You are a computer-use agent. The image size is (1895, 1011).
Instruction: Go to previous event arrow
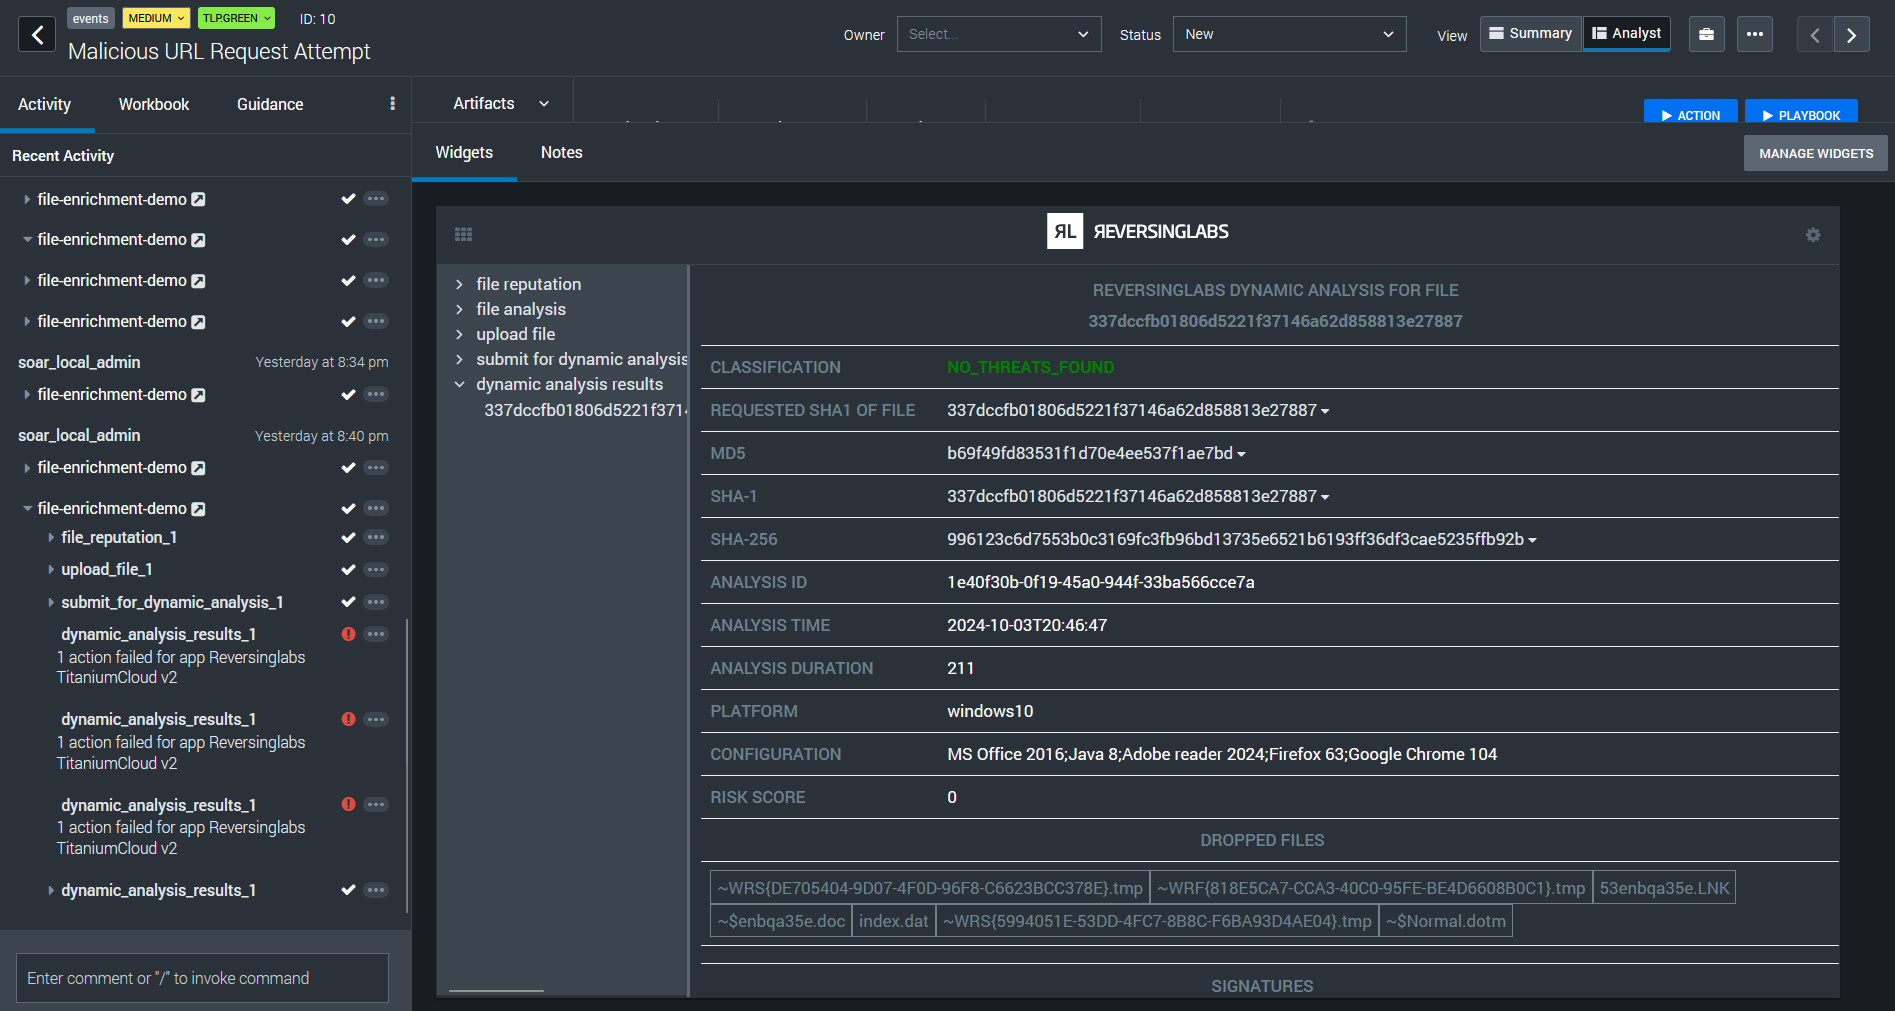(1815, 35)
